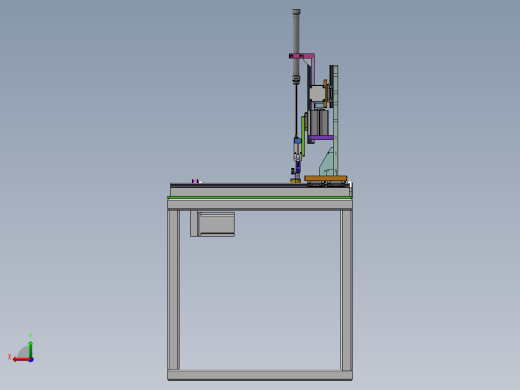Select the orange base plate on the tabletop
520x390 pixels.
click(326, 178)
